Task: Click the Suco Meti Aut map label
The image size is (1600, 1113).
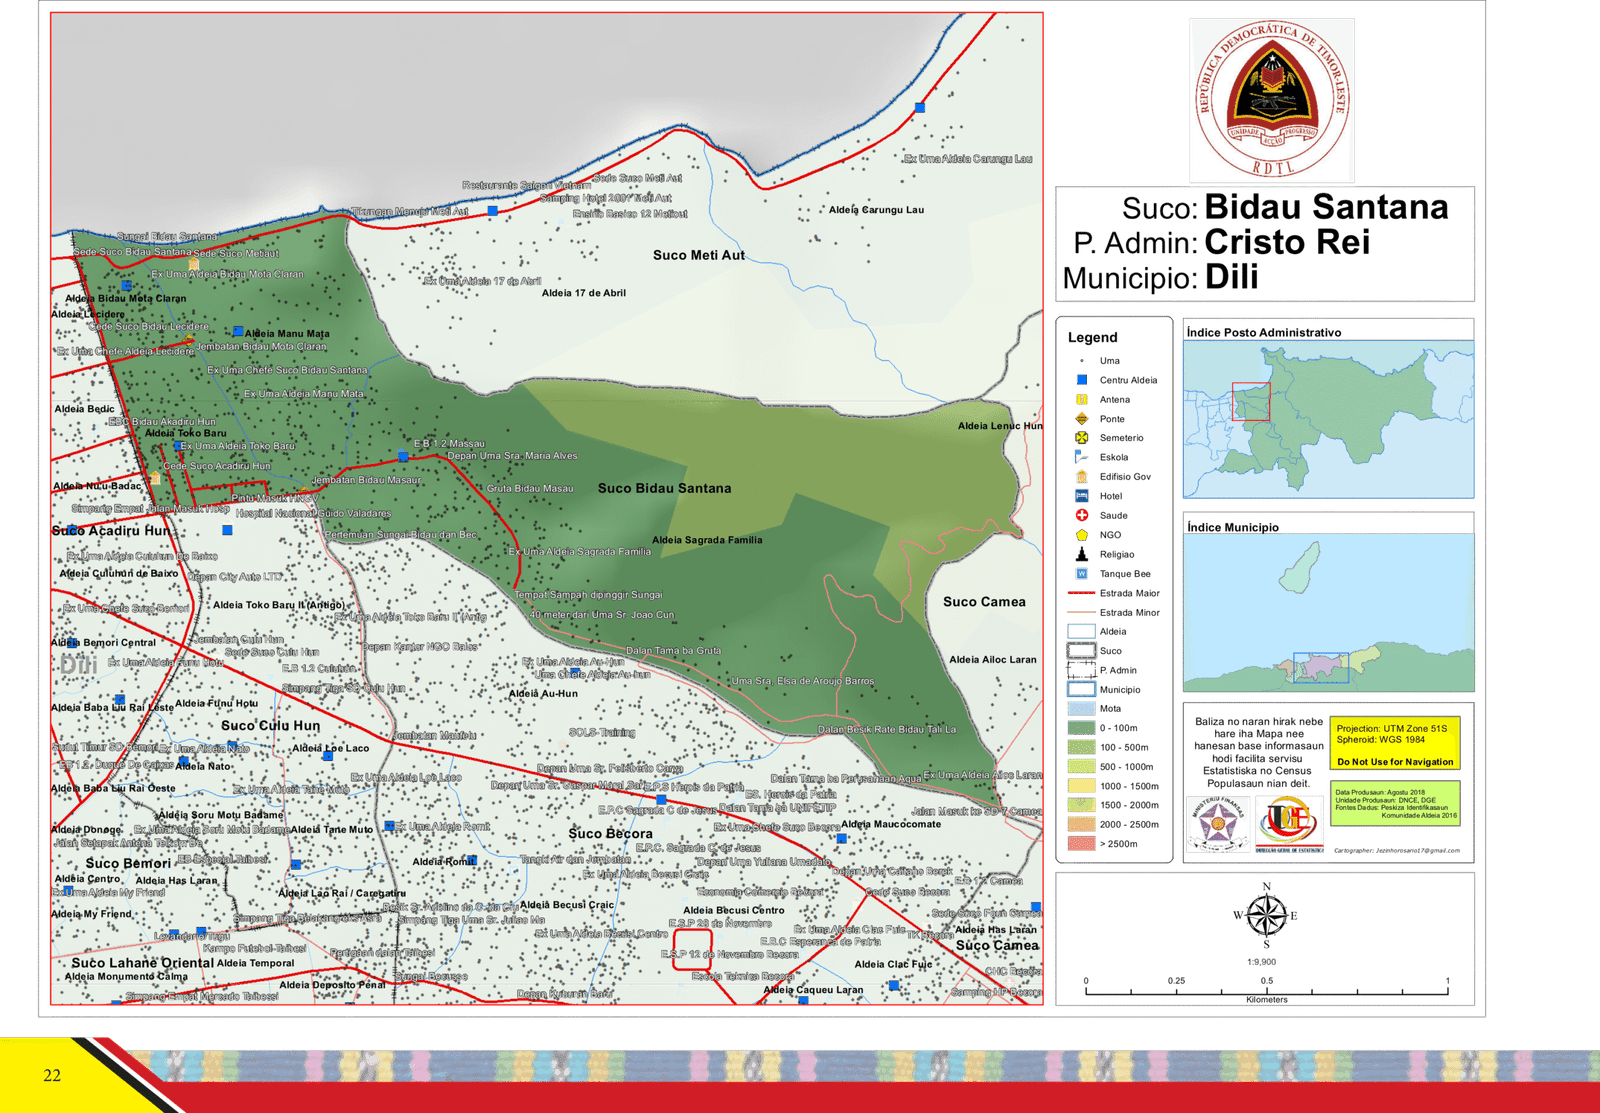Action: 698,256
